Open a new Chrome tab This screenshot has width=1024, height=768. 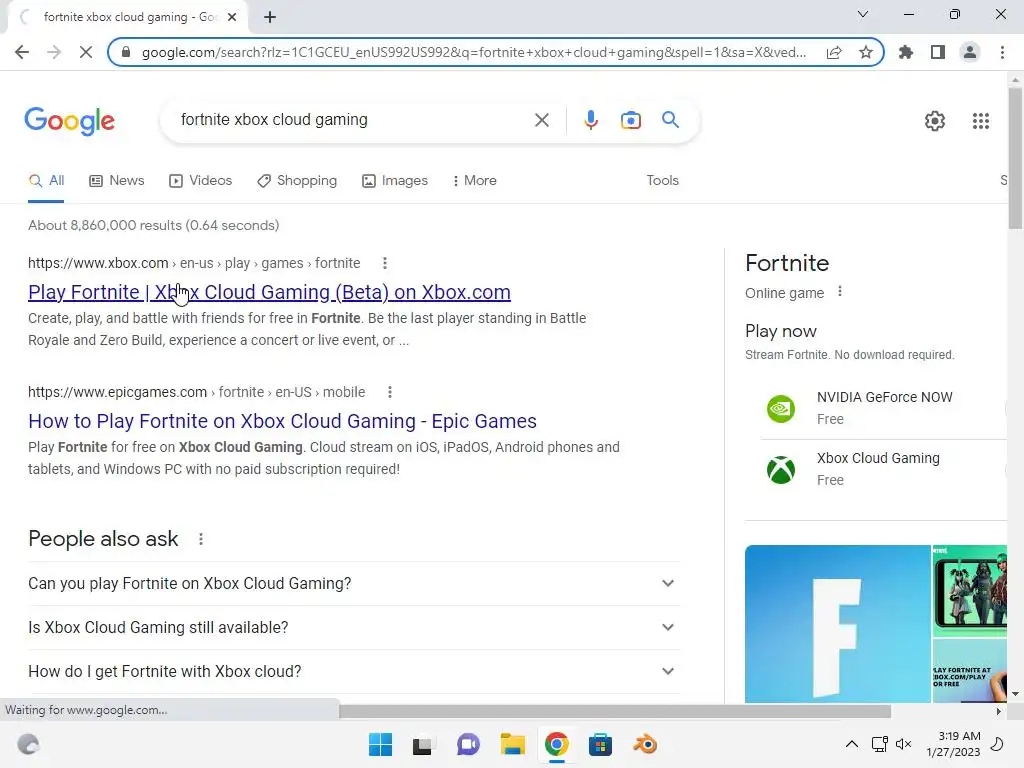pyautogui.click(x=270, y=17)
